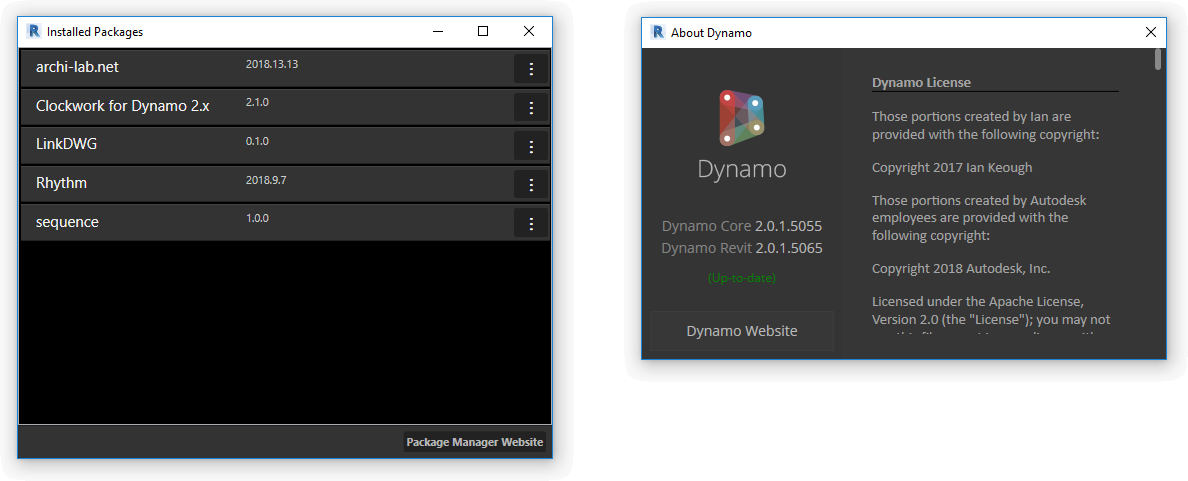The width and height of the screenshot is (1188, 481).
Task: Click the Revit icon in About Dynamo title bar
Action: point(658,32)
